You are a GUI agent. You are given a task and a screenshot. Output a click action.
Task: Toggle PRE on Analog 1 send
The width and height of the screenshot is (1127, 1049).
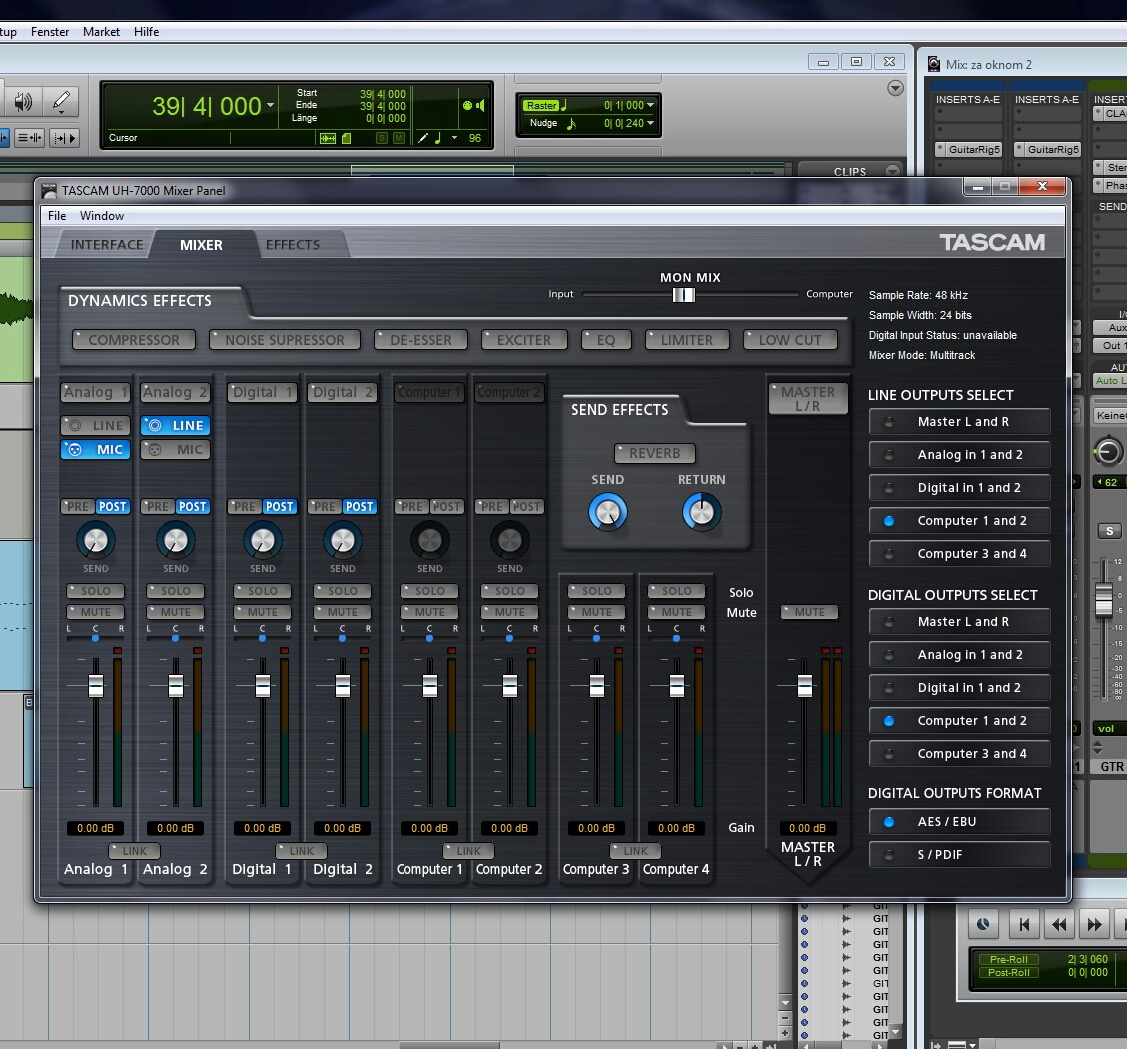point(78,506)
